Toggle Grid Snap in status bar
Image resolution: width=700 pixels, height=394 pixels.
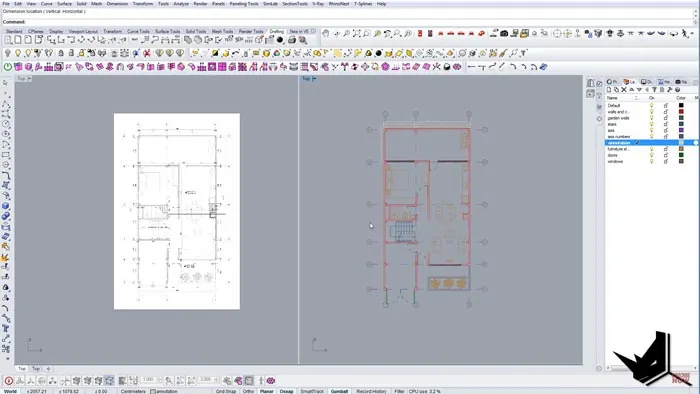(225, 391)
